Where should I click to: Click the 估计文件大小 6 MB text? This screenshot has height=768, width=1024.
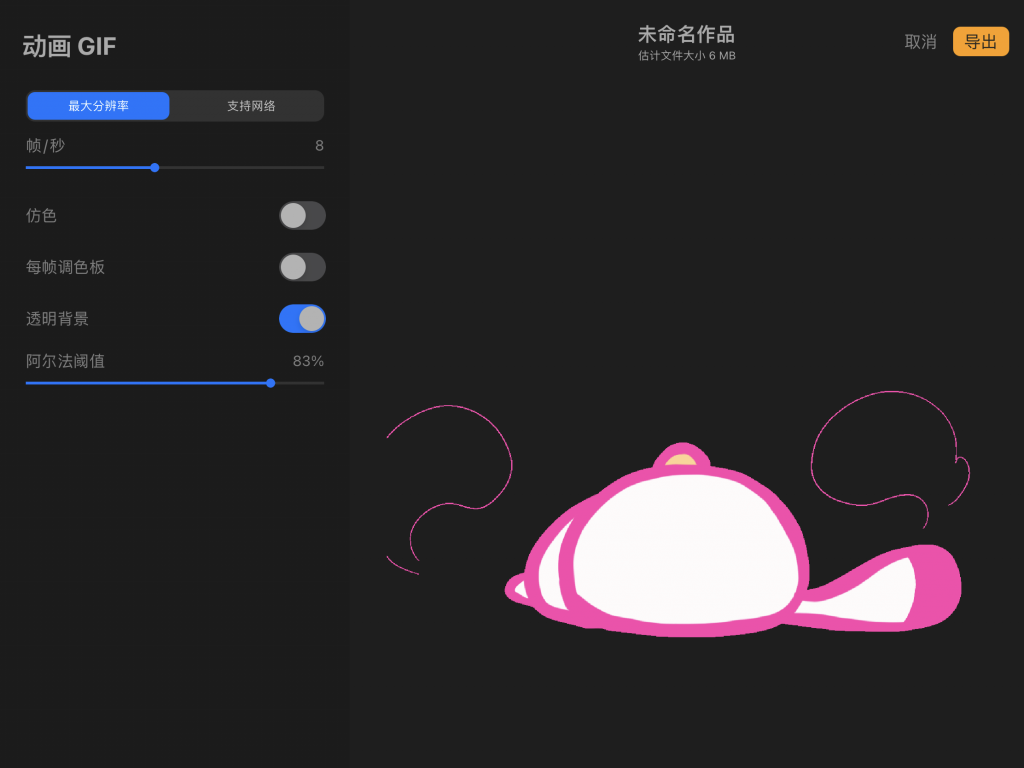pos(686,56)
